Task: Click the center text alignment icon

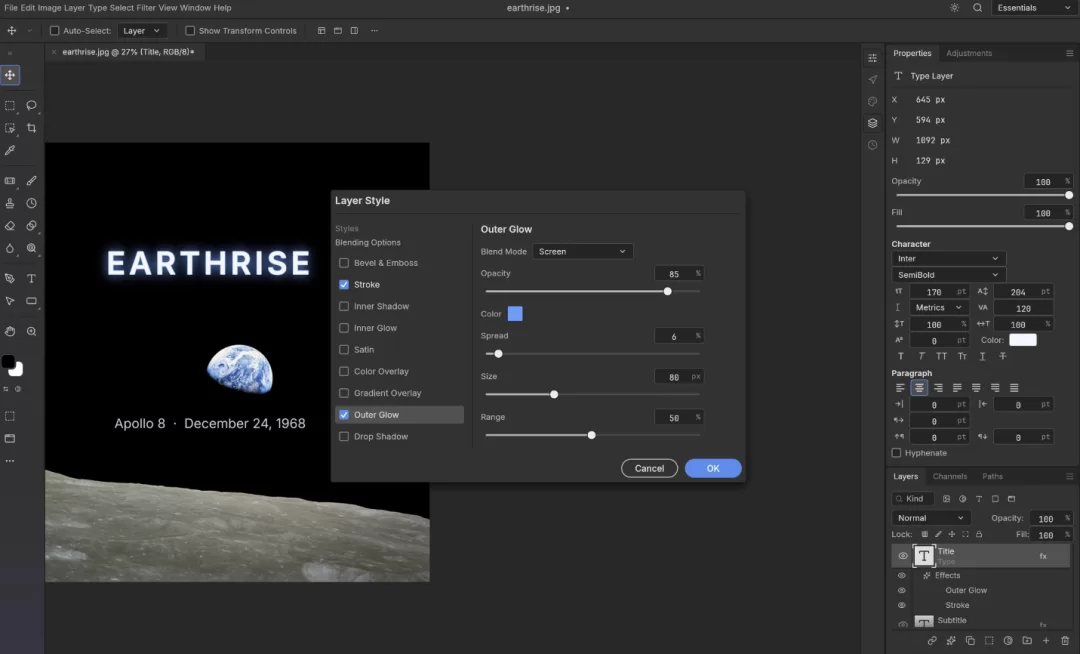Action: click(919, 388)
